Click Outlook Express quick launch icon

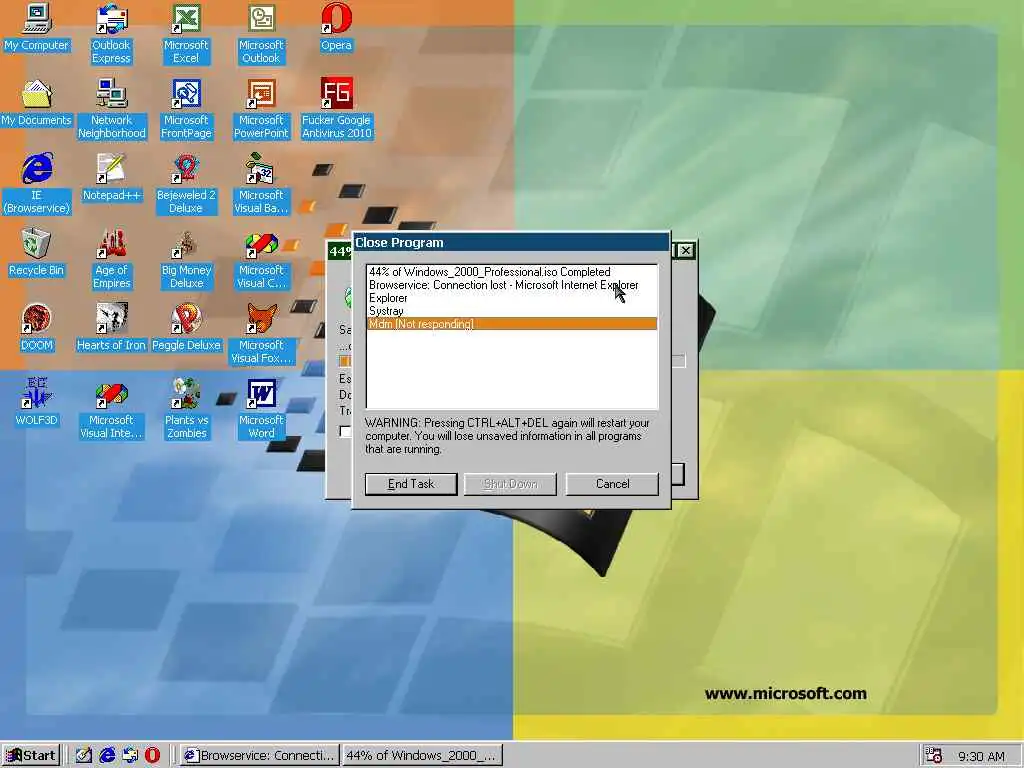(130, 756)
